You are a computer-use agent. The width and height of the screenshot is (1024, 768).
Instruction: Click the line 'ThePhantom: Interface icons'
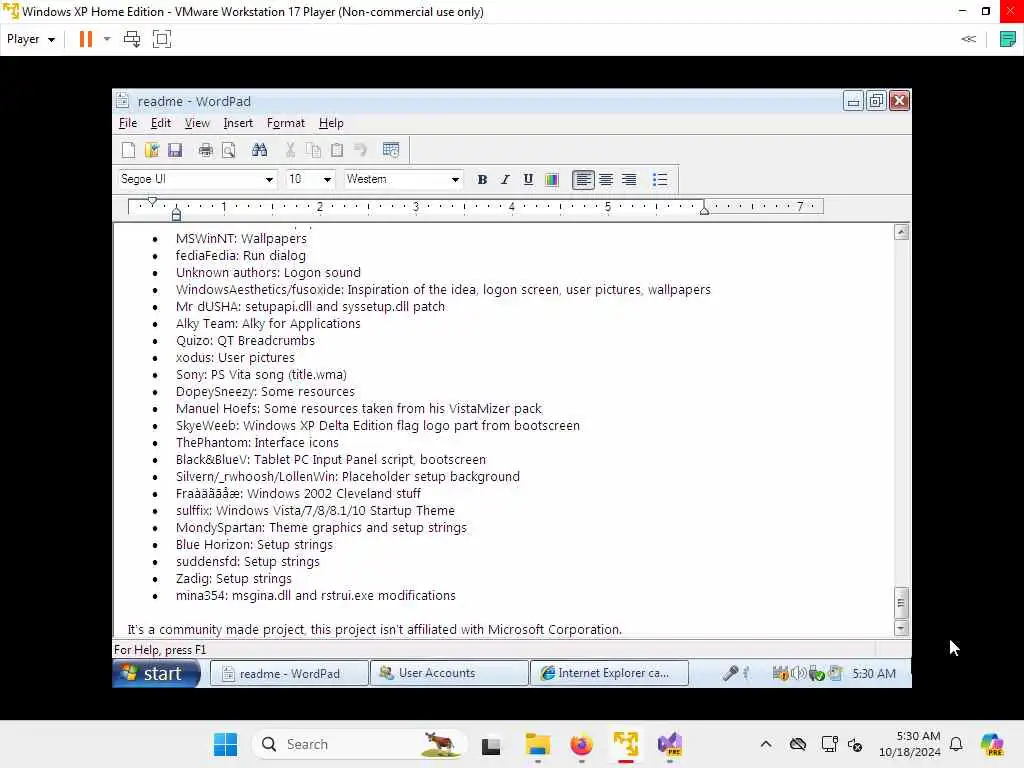257,442
